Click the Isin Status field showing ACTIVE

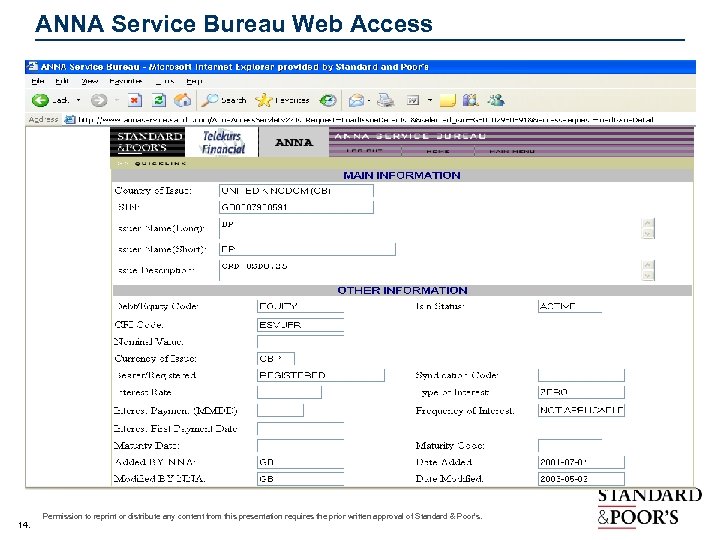point(569,306)
